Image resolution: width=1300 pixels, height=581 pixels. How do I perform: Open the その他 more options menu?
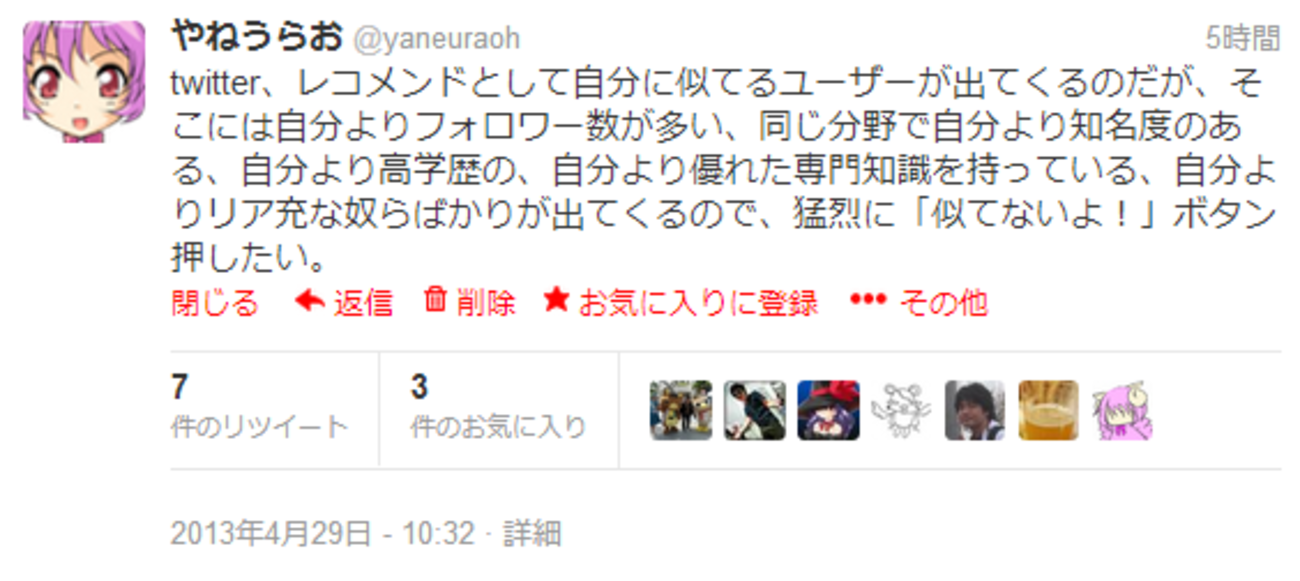point(944,303)
